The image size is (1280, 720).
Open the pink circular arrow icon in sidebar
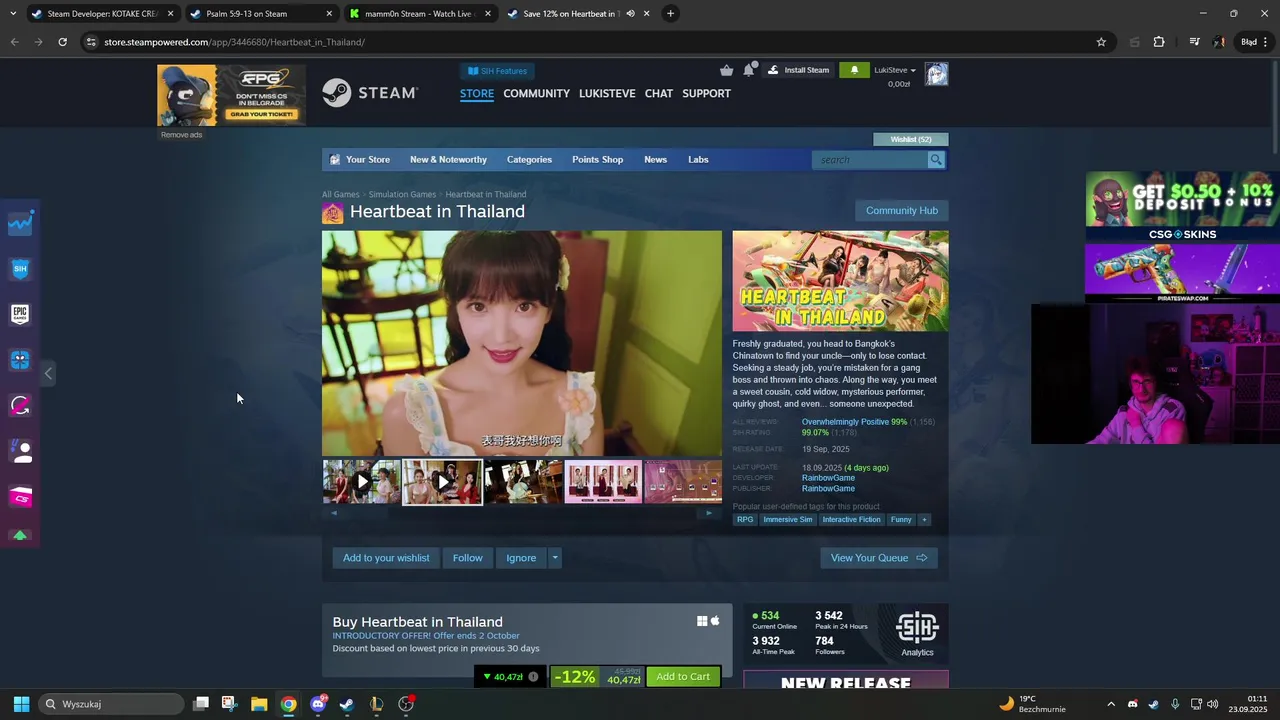20,405
